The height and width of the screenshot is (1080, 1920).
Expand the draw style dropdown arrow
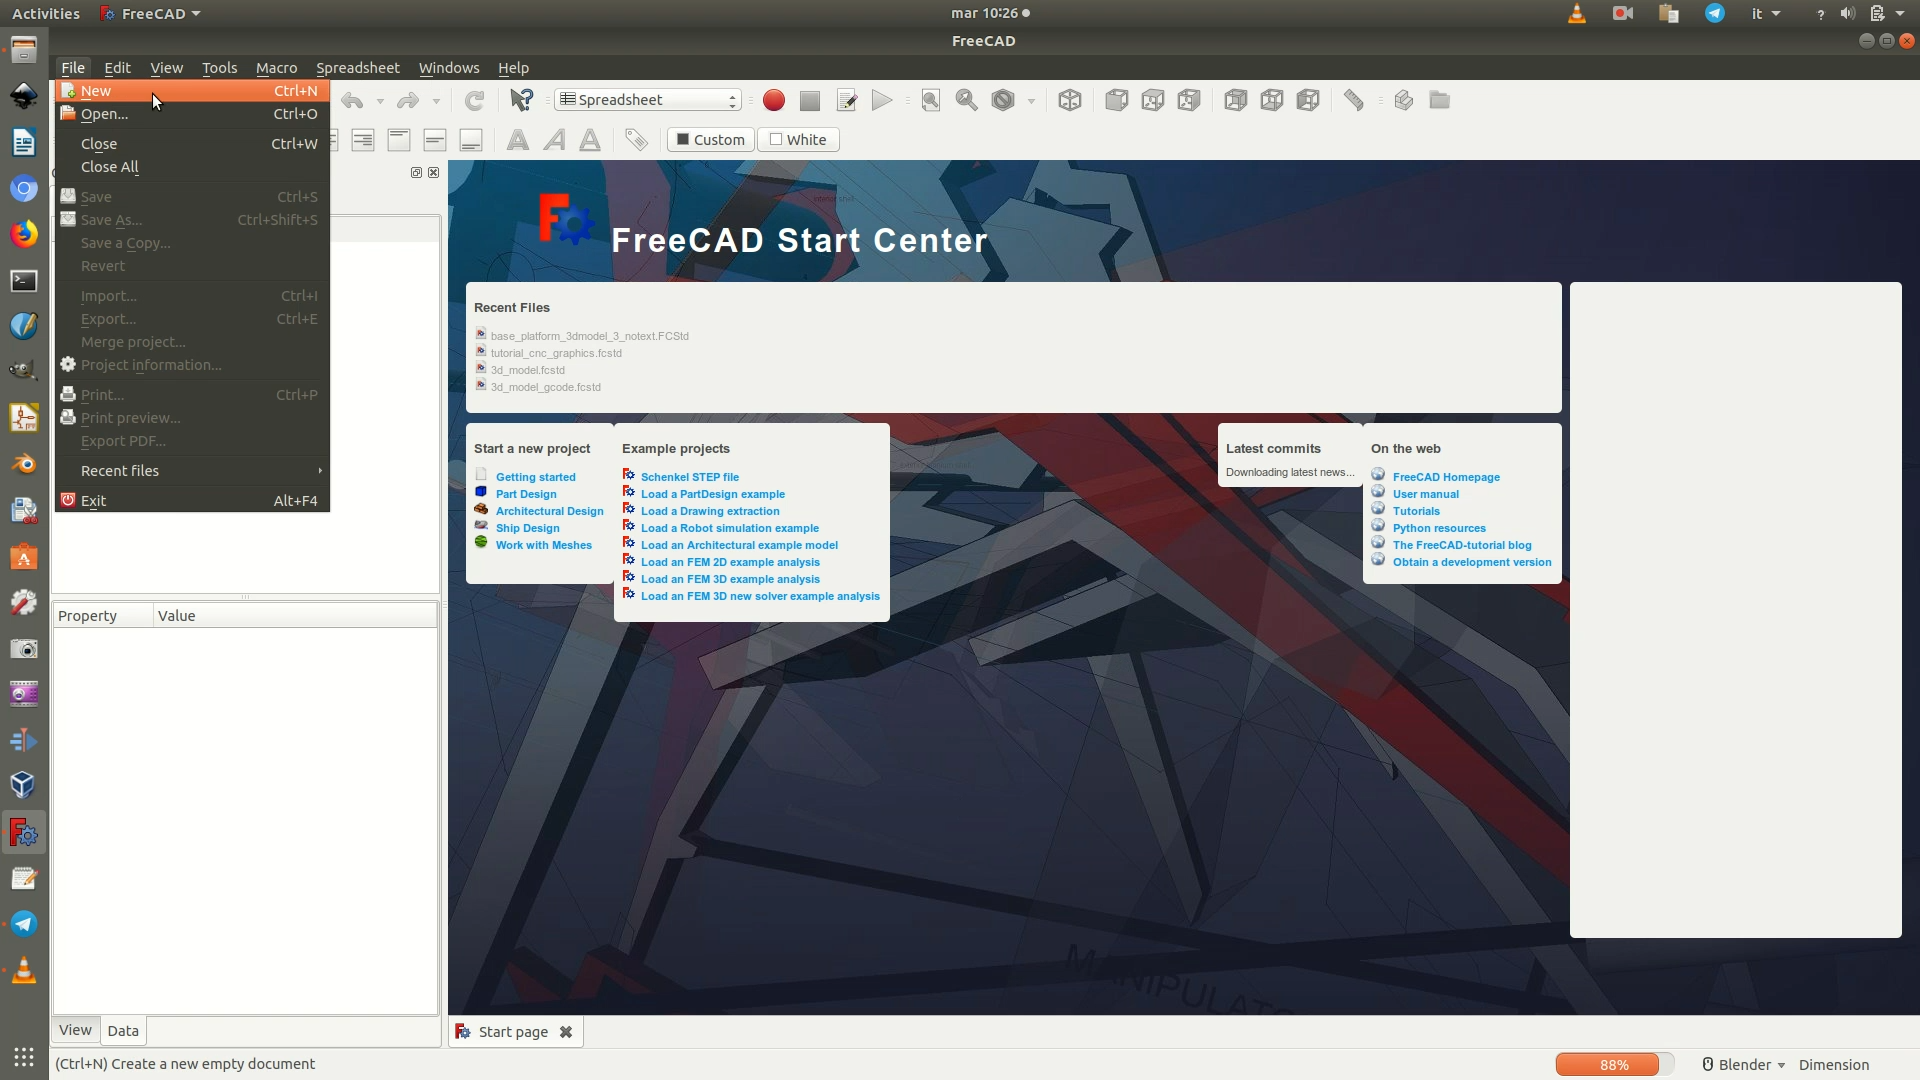pos(1031,101)
